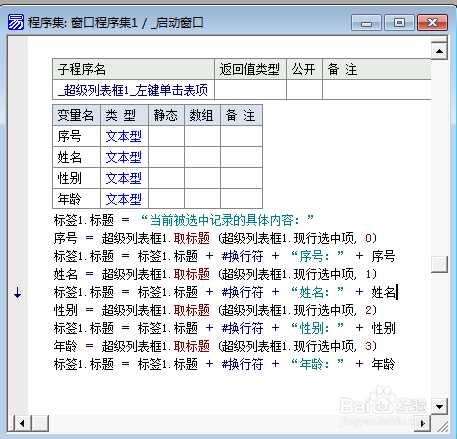Toggle the 静态 cell for variable 姓名

point(166,157)
